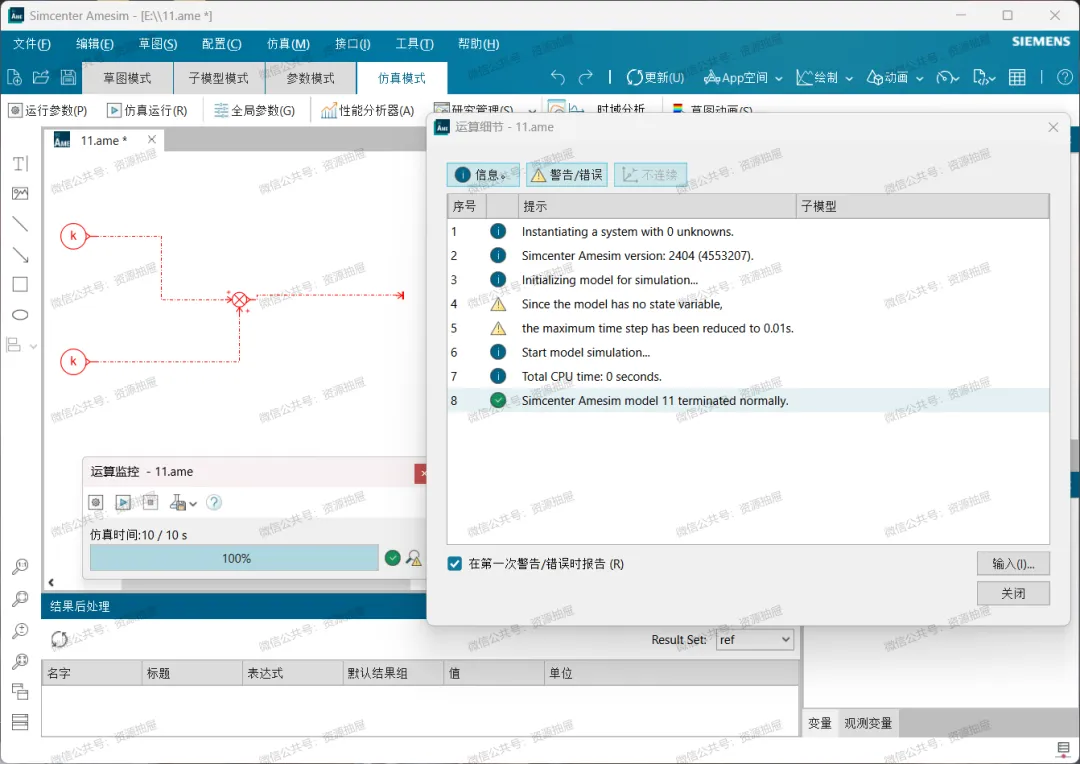Screen dimensions: 1080x764
Task: Click the warning magnifier icon beside progress bar
Action: click(414, 558)
